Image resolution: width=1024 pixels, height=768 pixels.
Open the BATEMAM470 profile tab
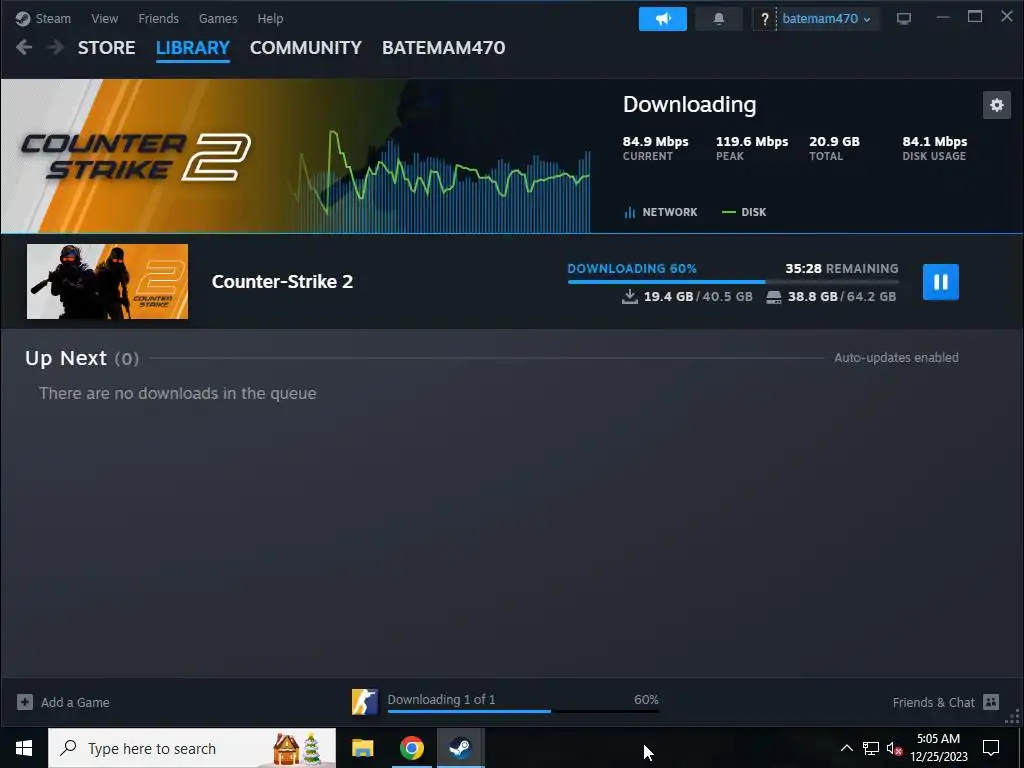click(443, 48)
